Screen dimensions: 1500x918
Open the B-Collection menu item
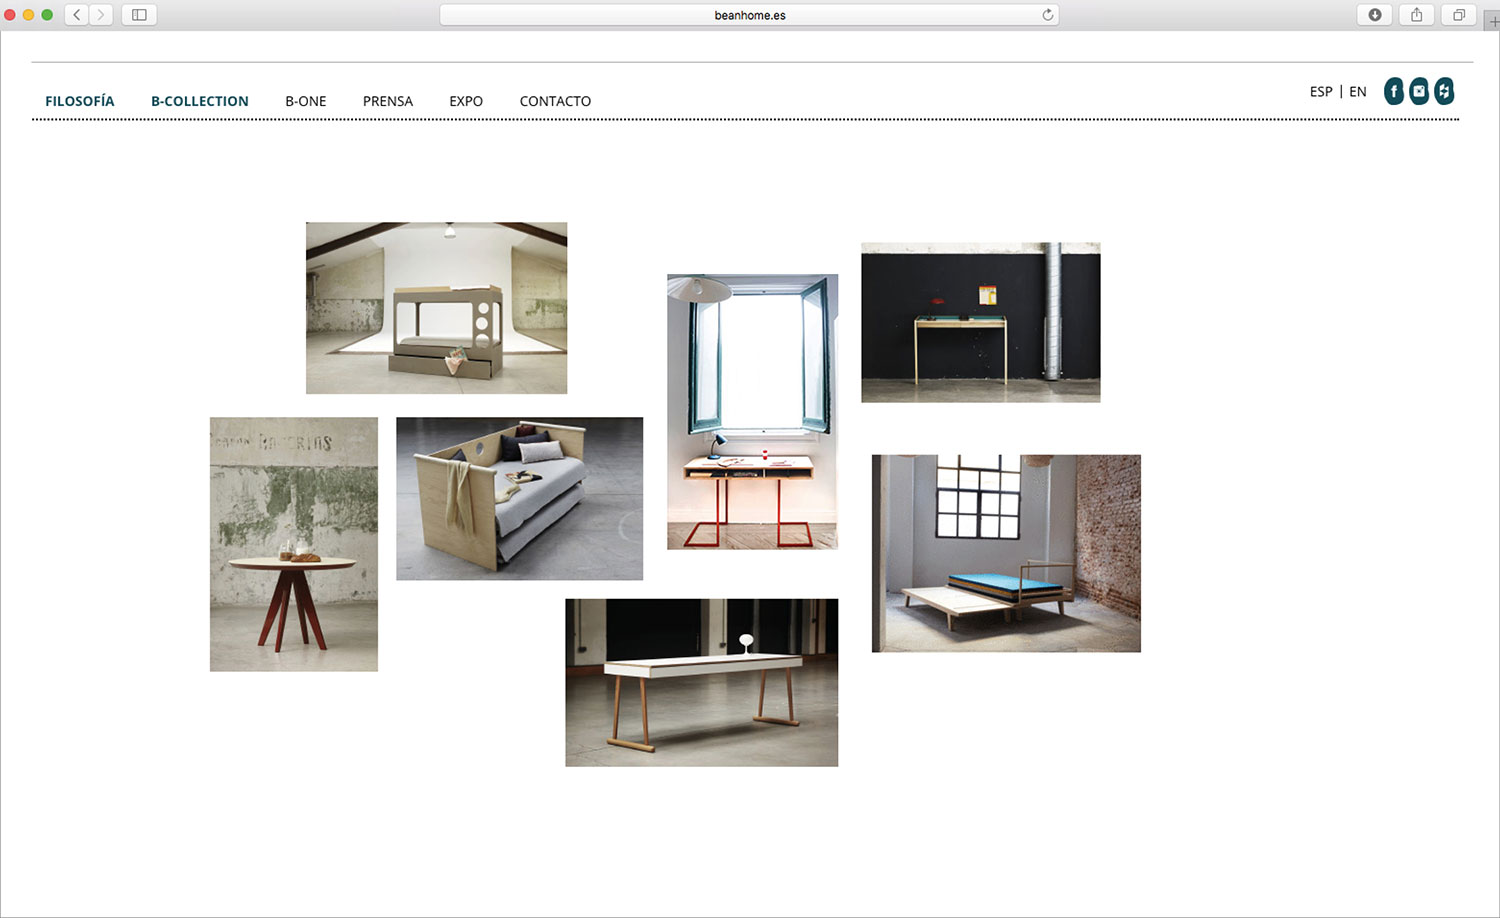pyautogui.click(x=200, y=101)
